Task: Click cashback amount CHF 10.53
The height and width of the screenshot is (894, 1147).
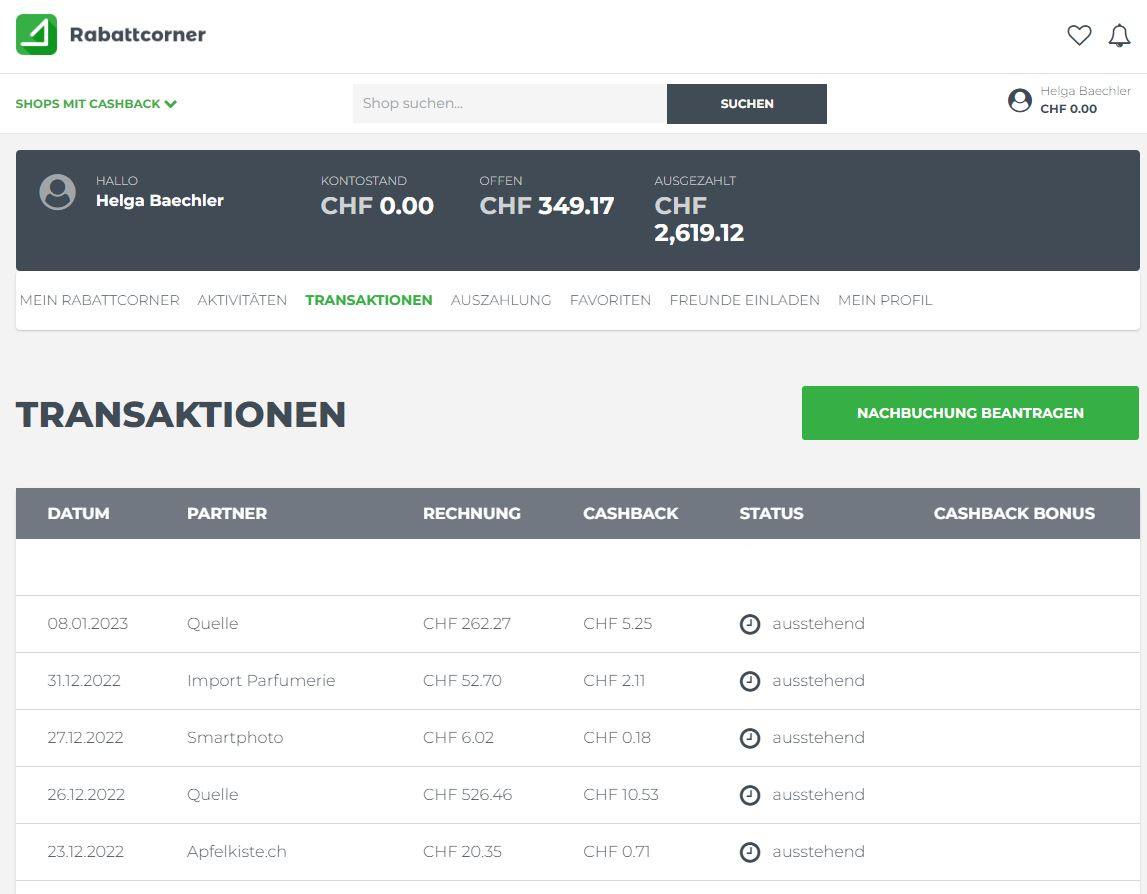Action: (621, 795)
